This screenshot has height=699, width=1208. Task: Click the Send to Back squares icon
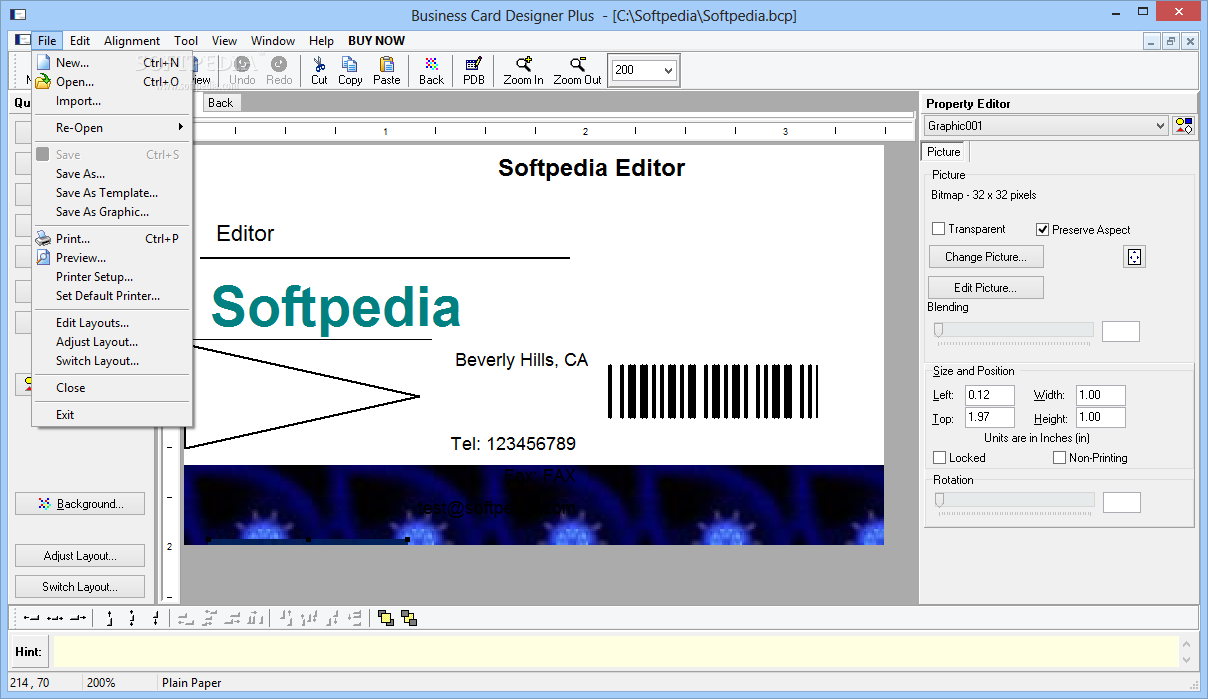click(x=408, y=618)
